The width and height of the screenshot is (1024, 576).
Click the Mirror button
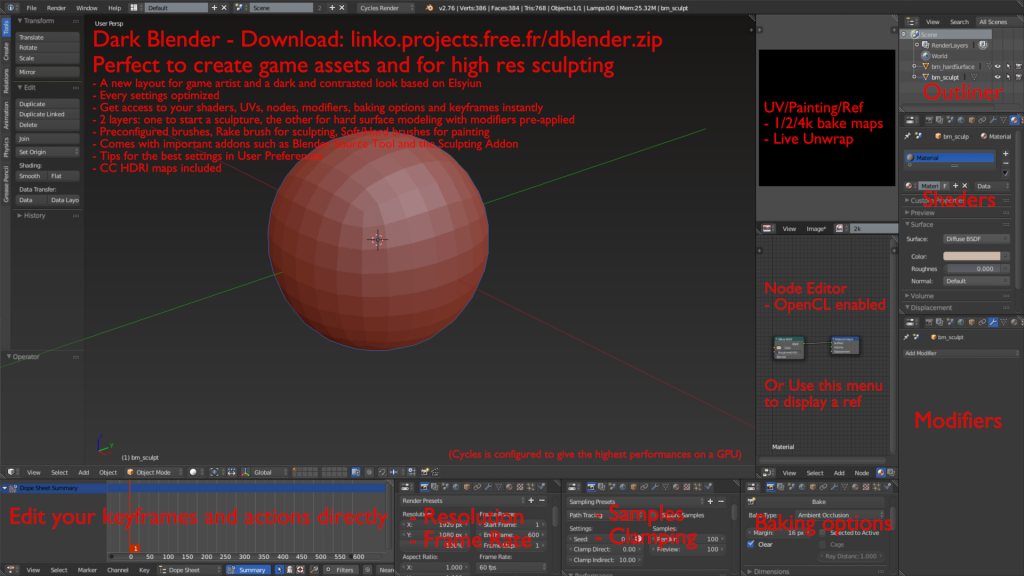(48, 72)
